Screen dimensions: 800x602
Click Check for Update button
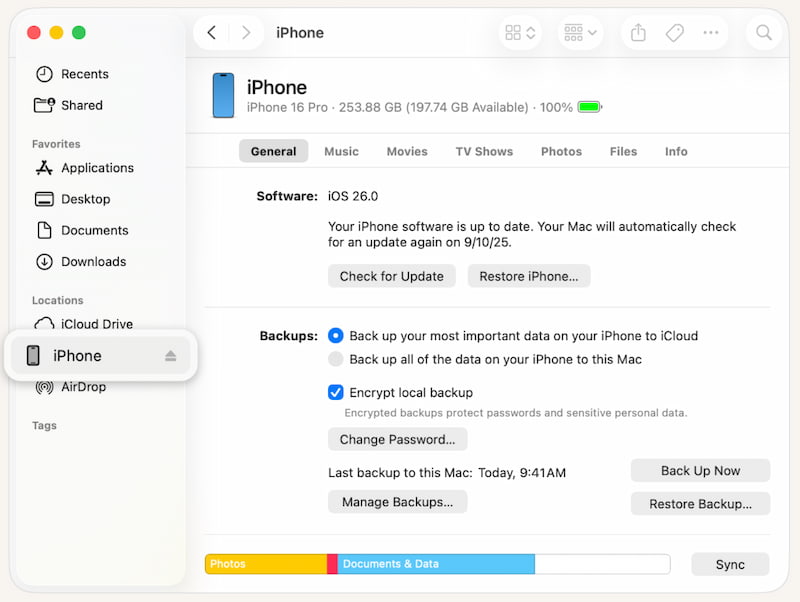pos(391,276)
